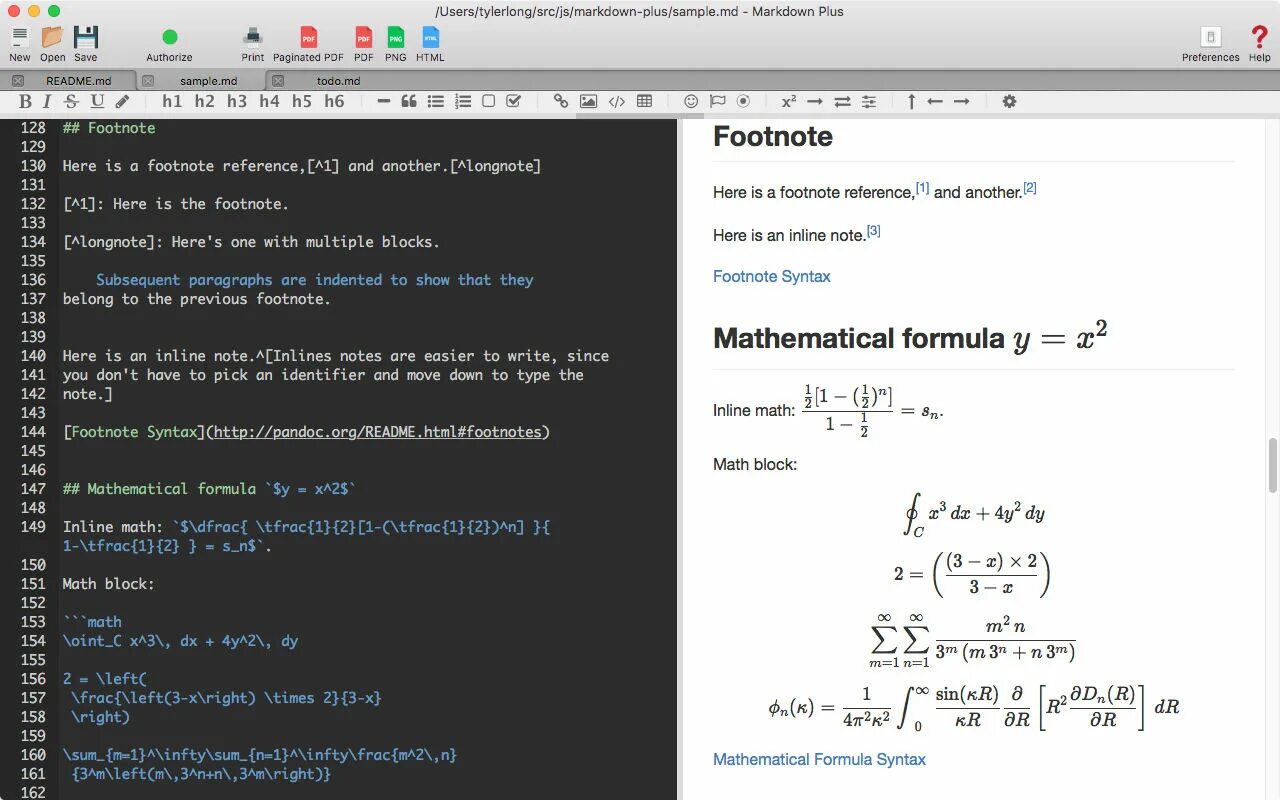
Task: Close the sample.md tab
Action: point(148,80)
